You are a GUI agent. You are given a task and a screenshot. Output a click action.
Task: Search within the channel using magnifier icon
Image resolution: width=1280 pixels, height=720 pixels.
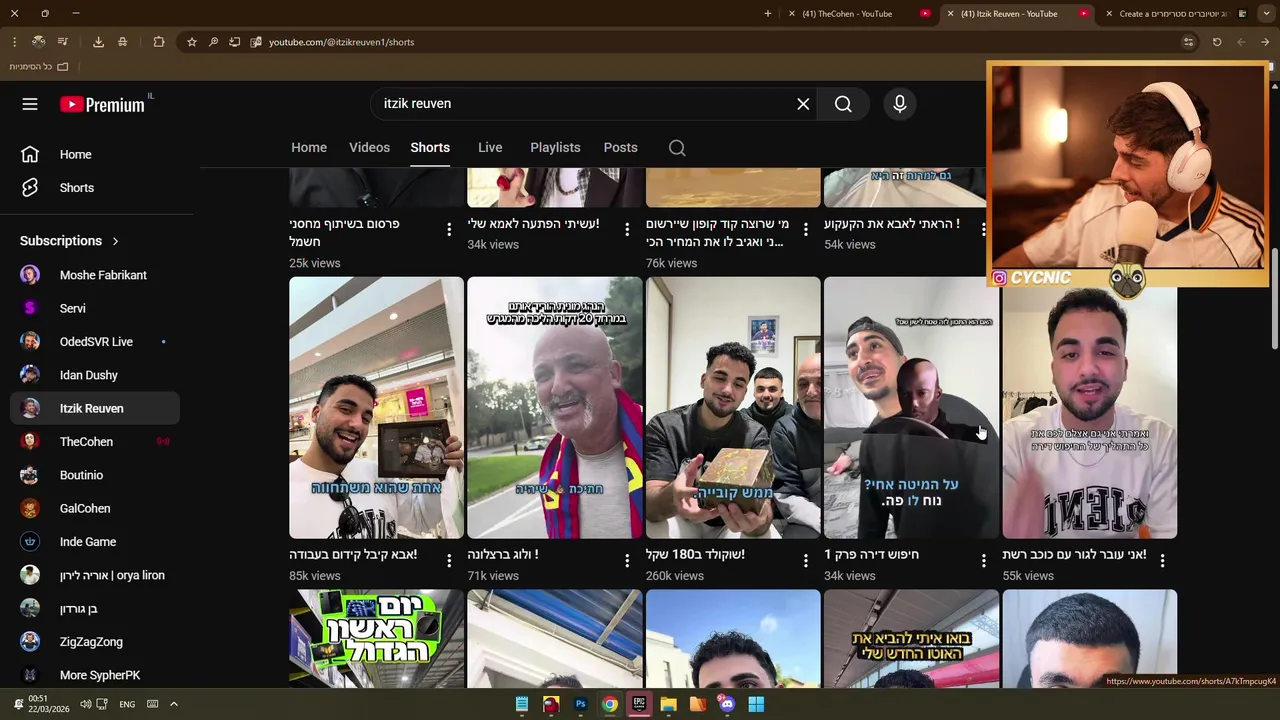point(677,148)
